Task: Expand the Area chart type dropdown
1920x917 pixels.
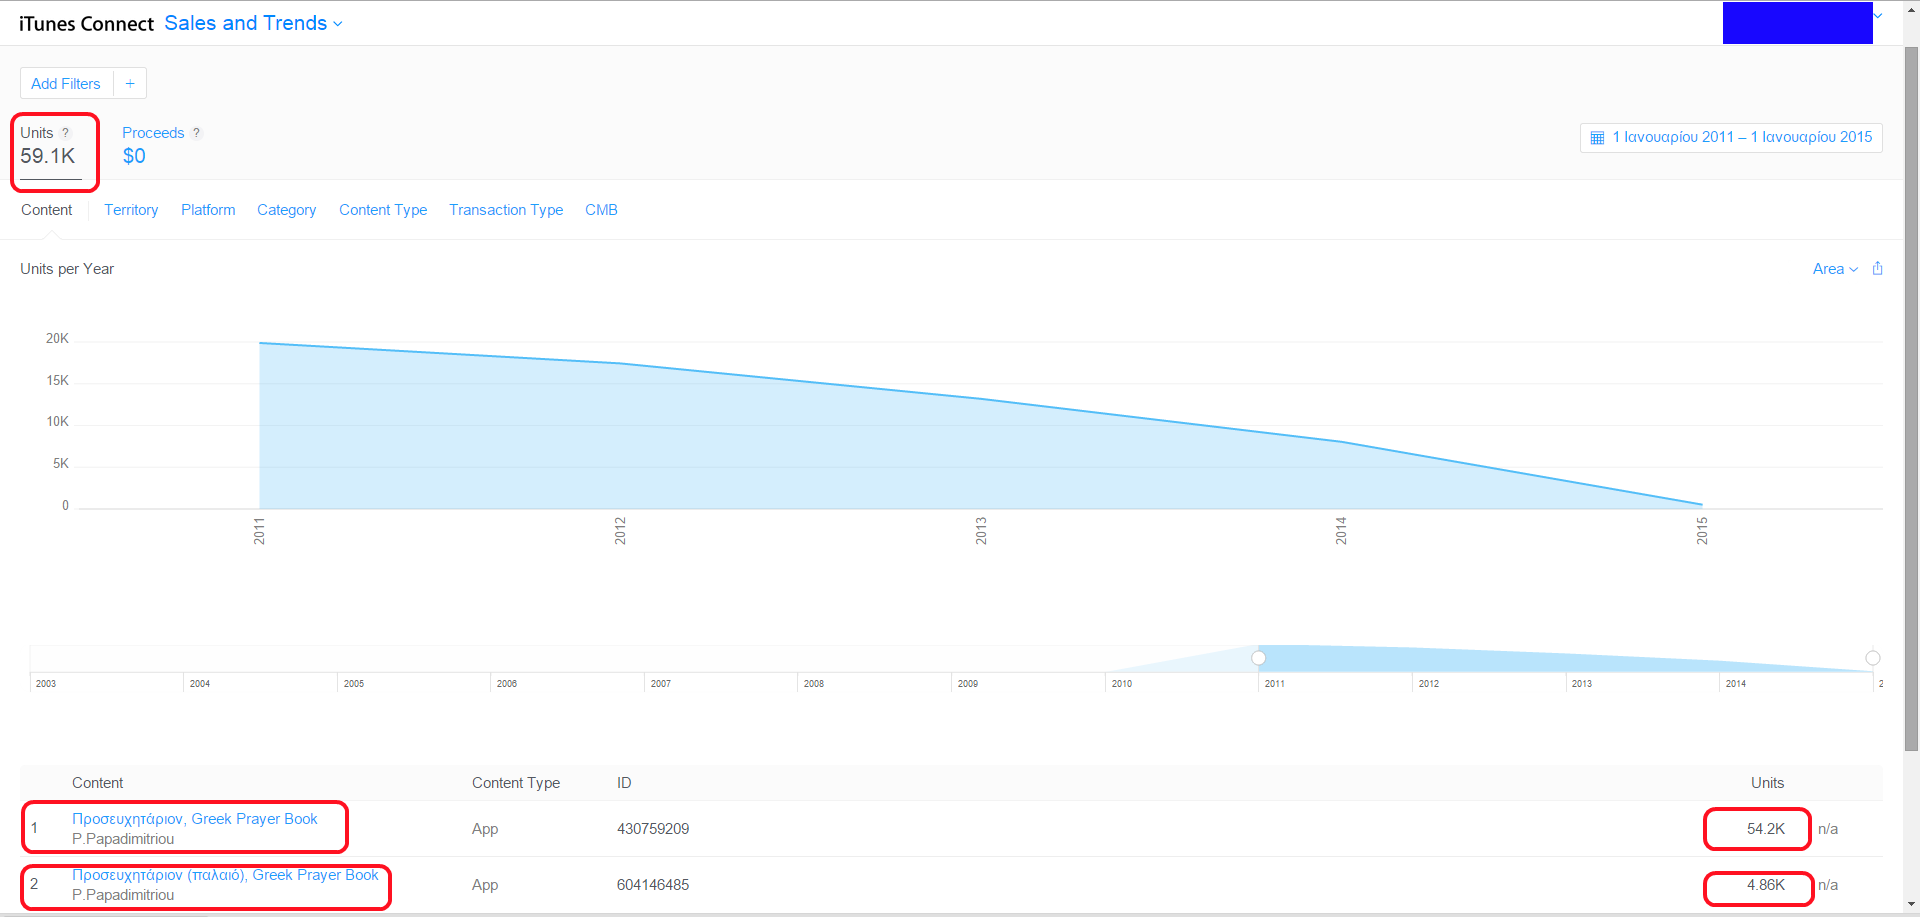Action: [x=1834, y=269]
